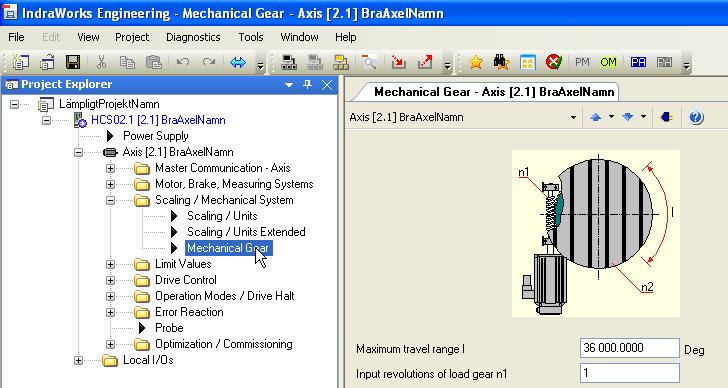The width and height of the screenshot is (728, 388).
Task: Select Mechanical Gear tree item
Action: pos(228,248)
